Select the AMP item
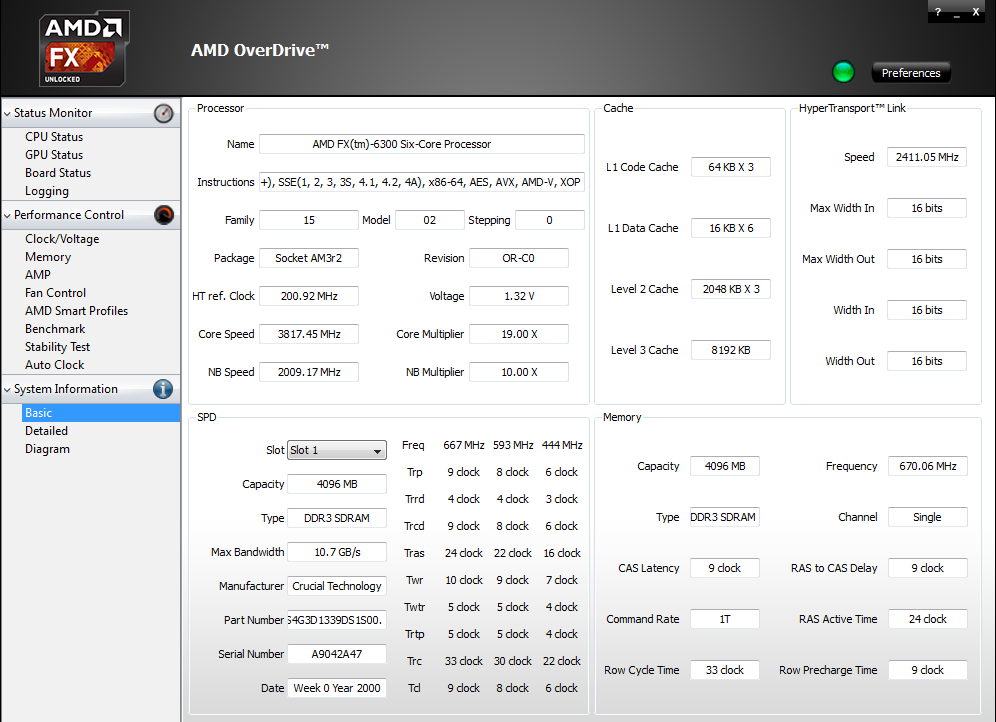This screenshot has width=996, height=722. click(37, 275)
